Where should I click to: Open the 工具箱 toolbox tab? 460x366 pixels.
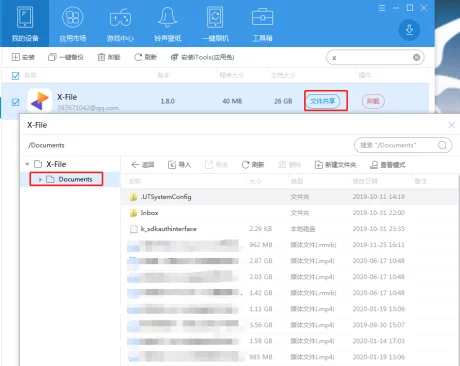tap(262, 23)
